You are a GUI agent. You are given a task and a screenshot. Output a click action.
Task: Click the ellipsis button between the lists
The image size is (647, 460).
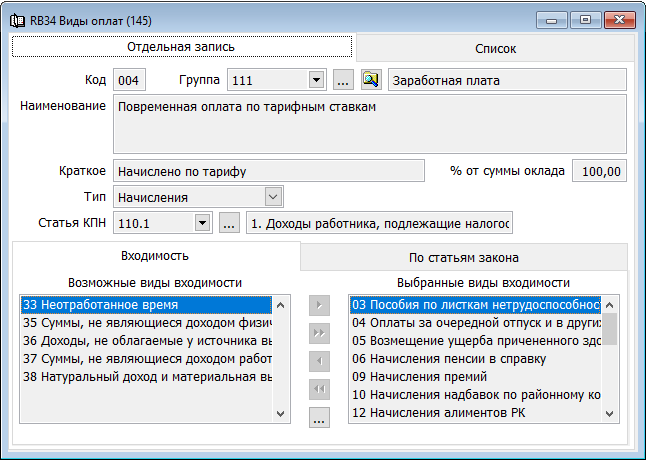(319, 418)
